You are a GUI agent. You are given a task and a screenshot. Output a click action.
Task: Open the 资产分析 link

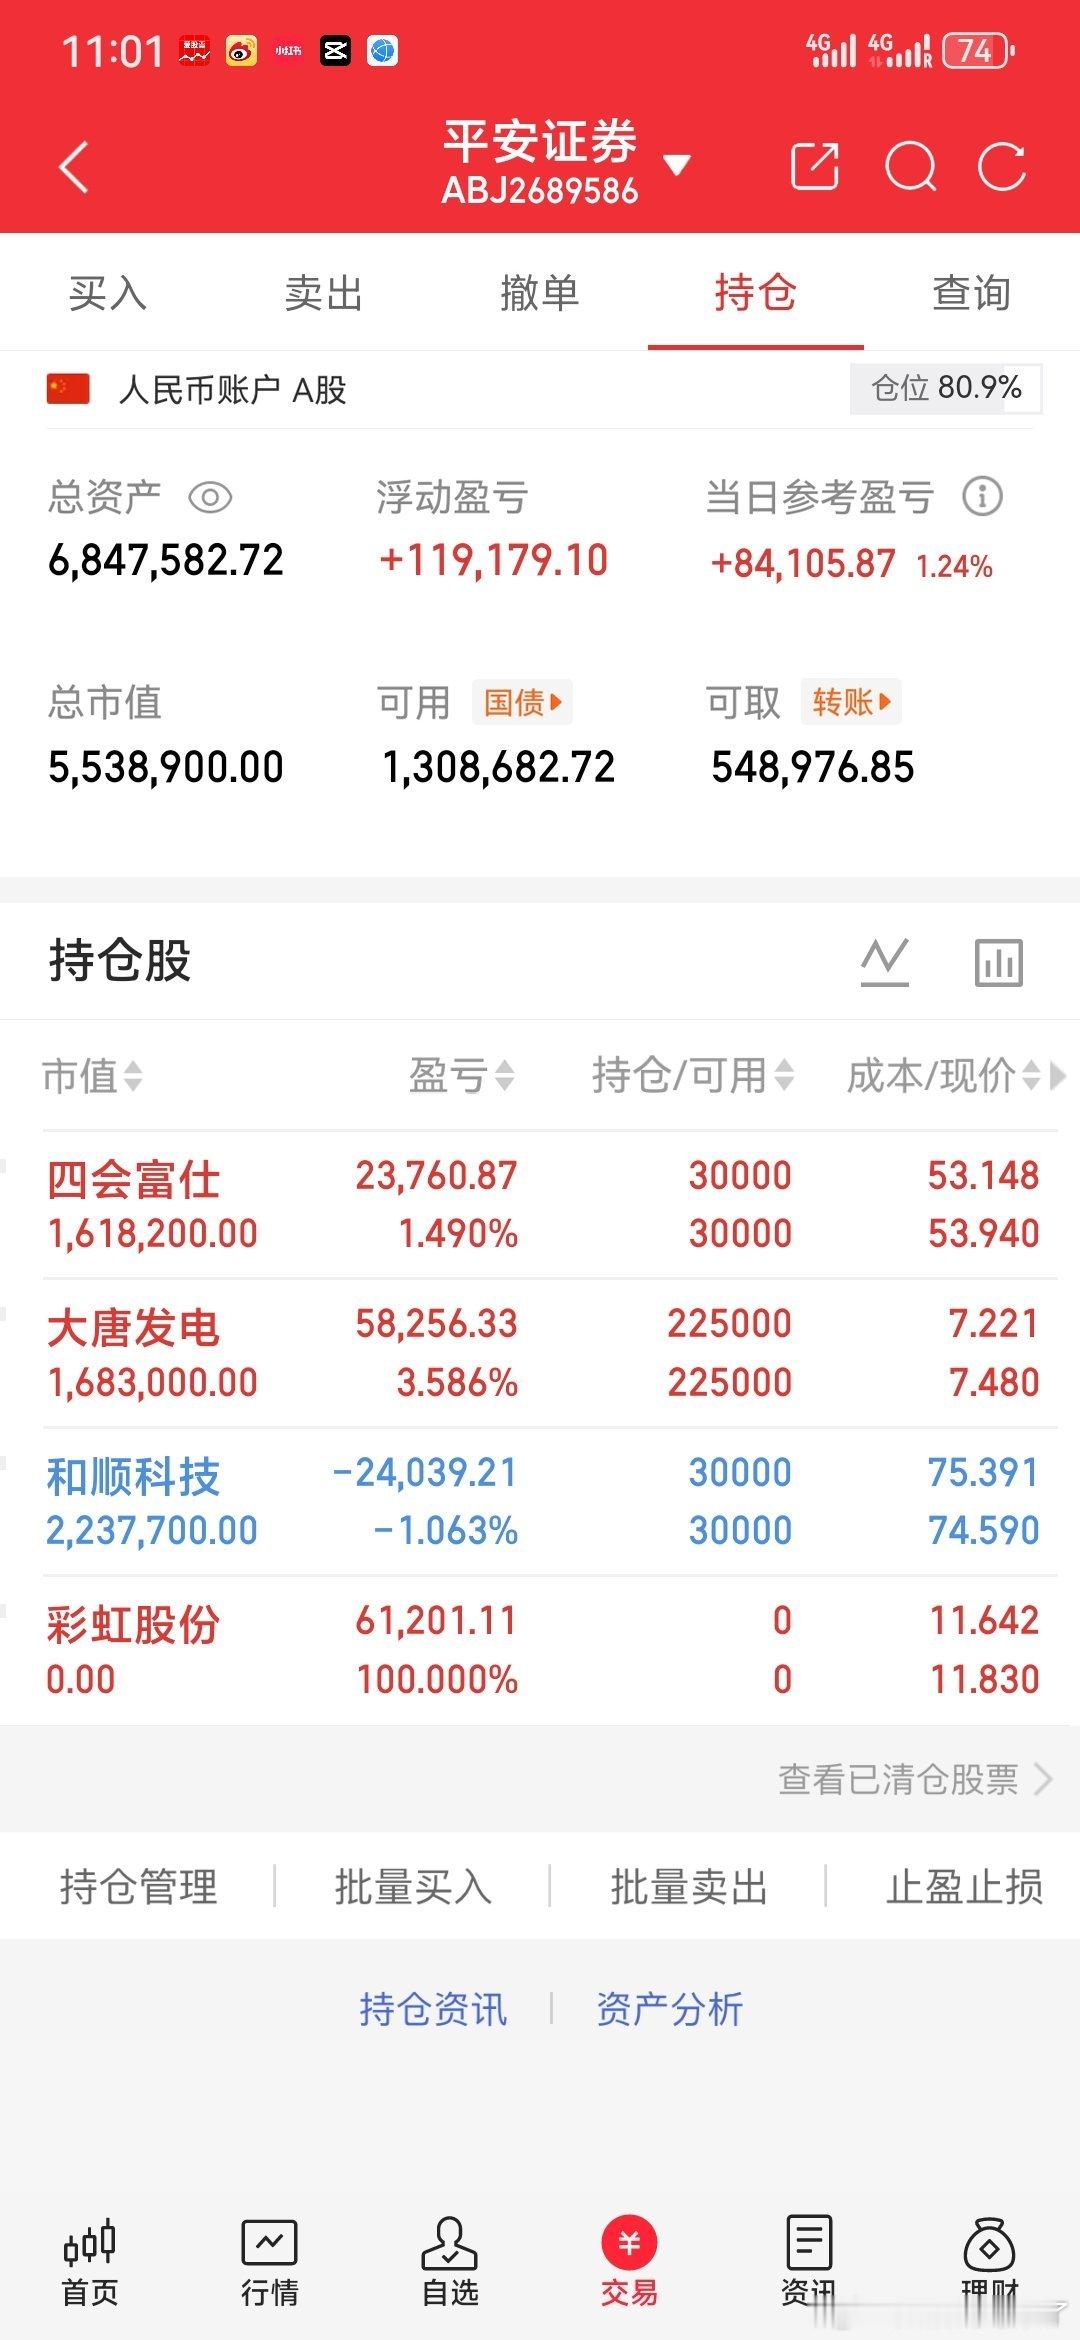click(669, 2009)
